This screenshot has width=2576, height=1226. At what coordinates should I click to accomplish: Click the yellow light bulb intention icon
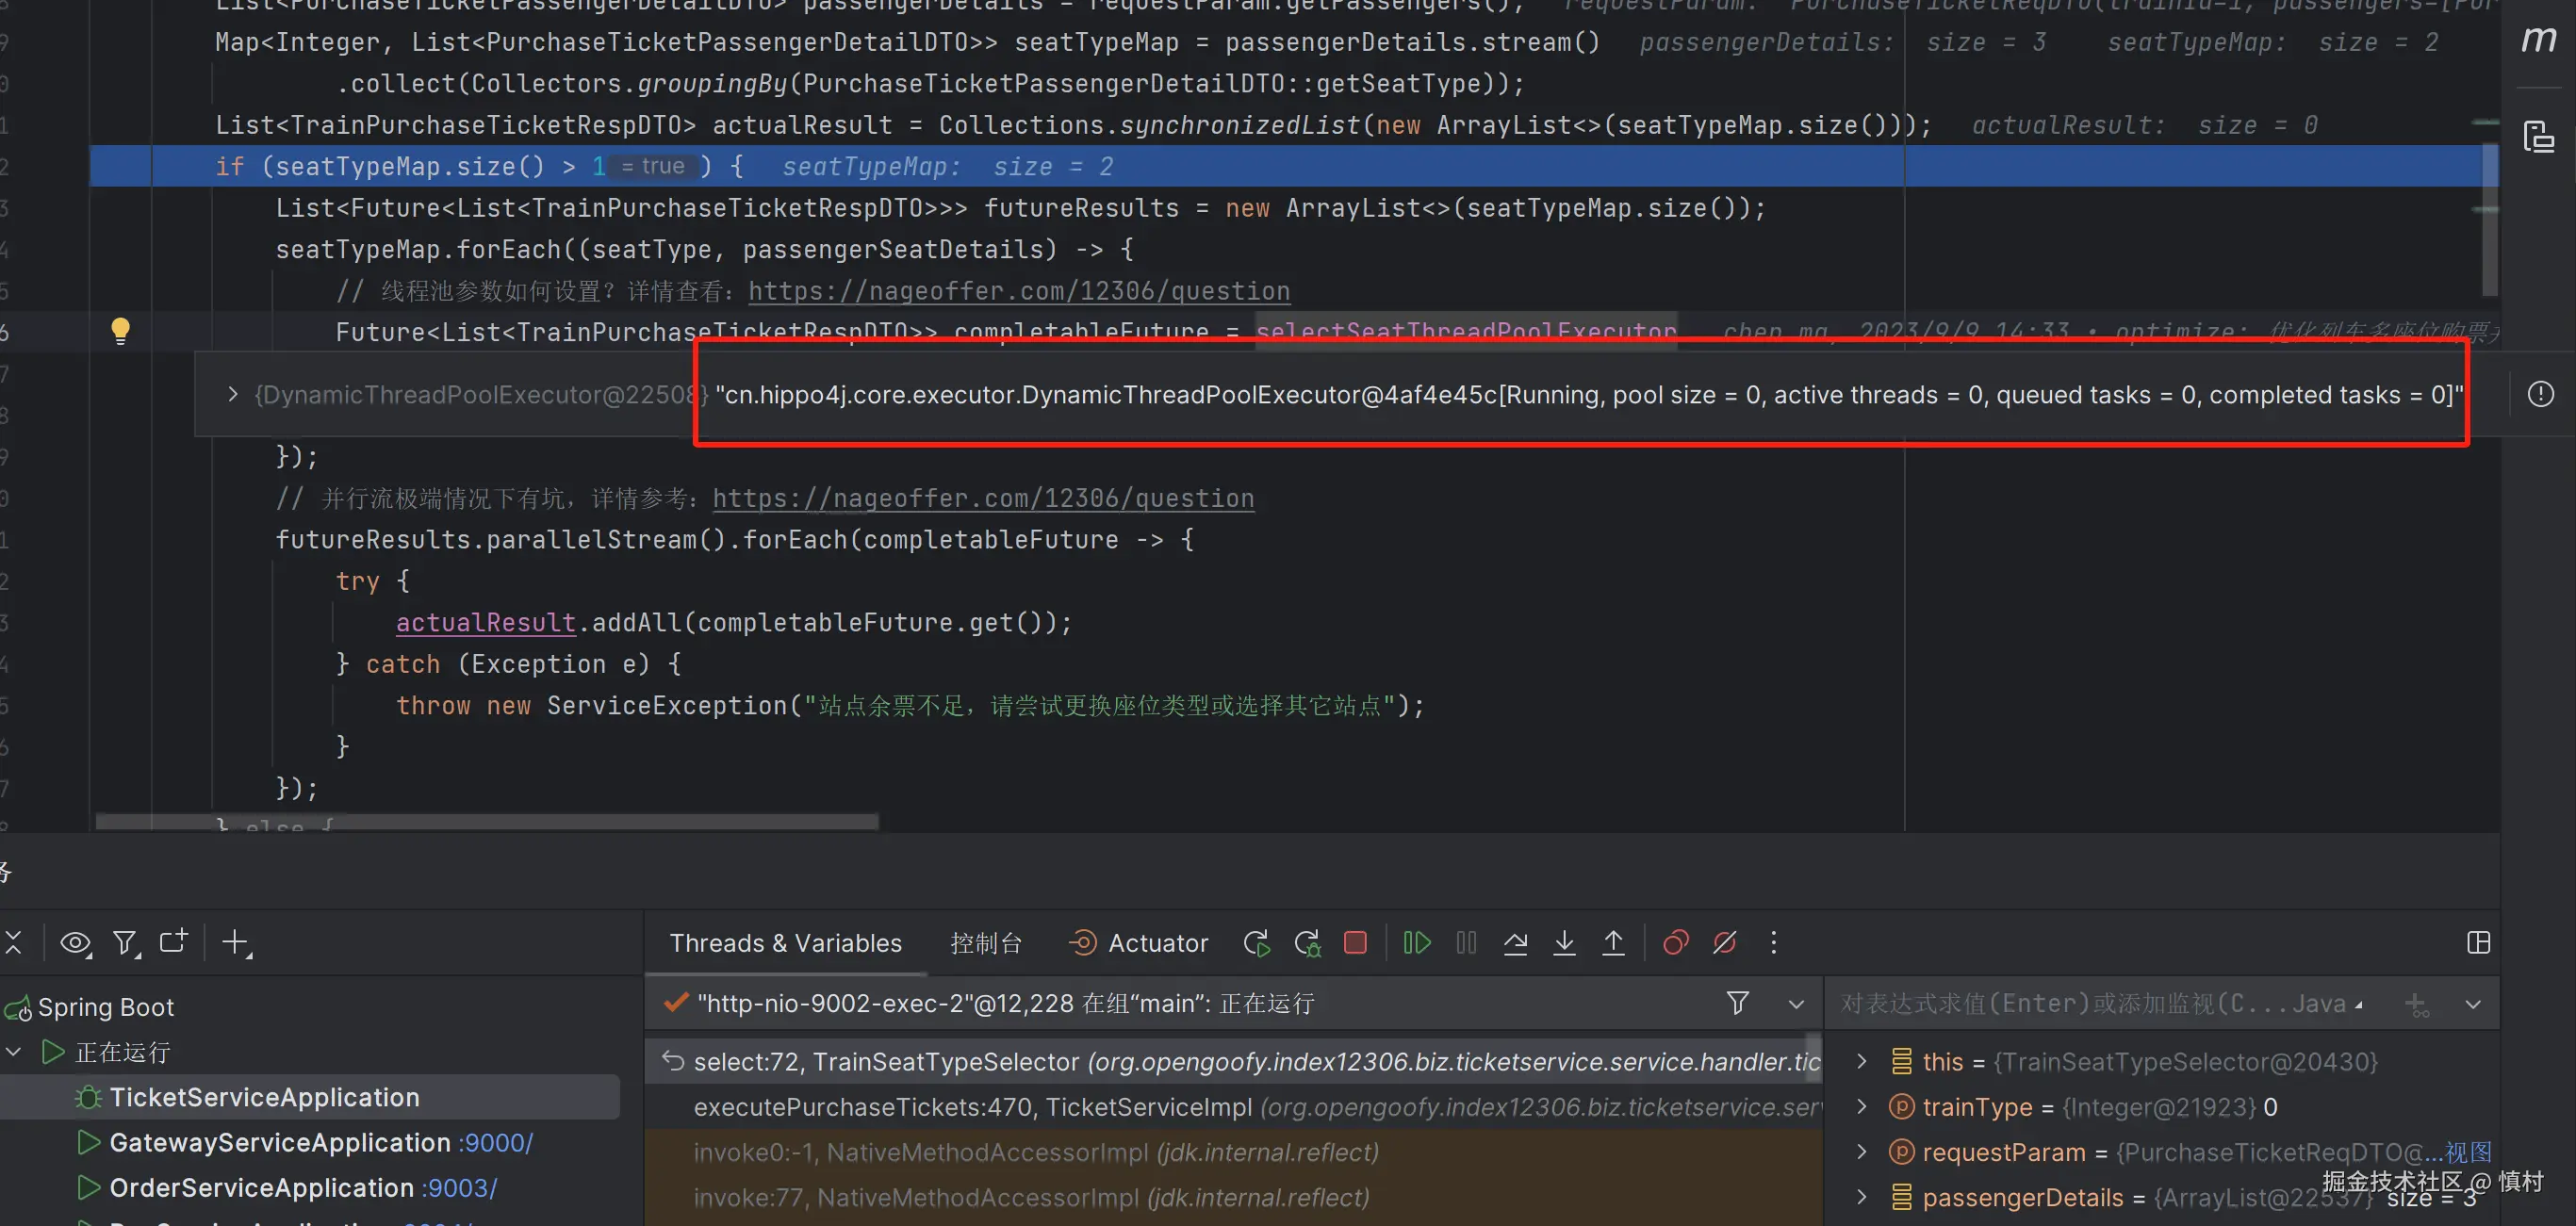pyautogui.click(x=120, y=330)
